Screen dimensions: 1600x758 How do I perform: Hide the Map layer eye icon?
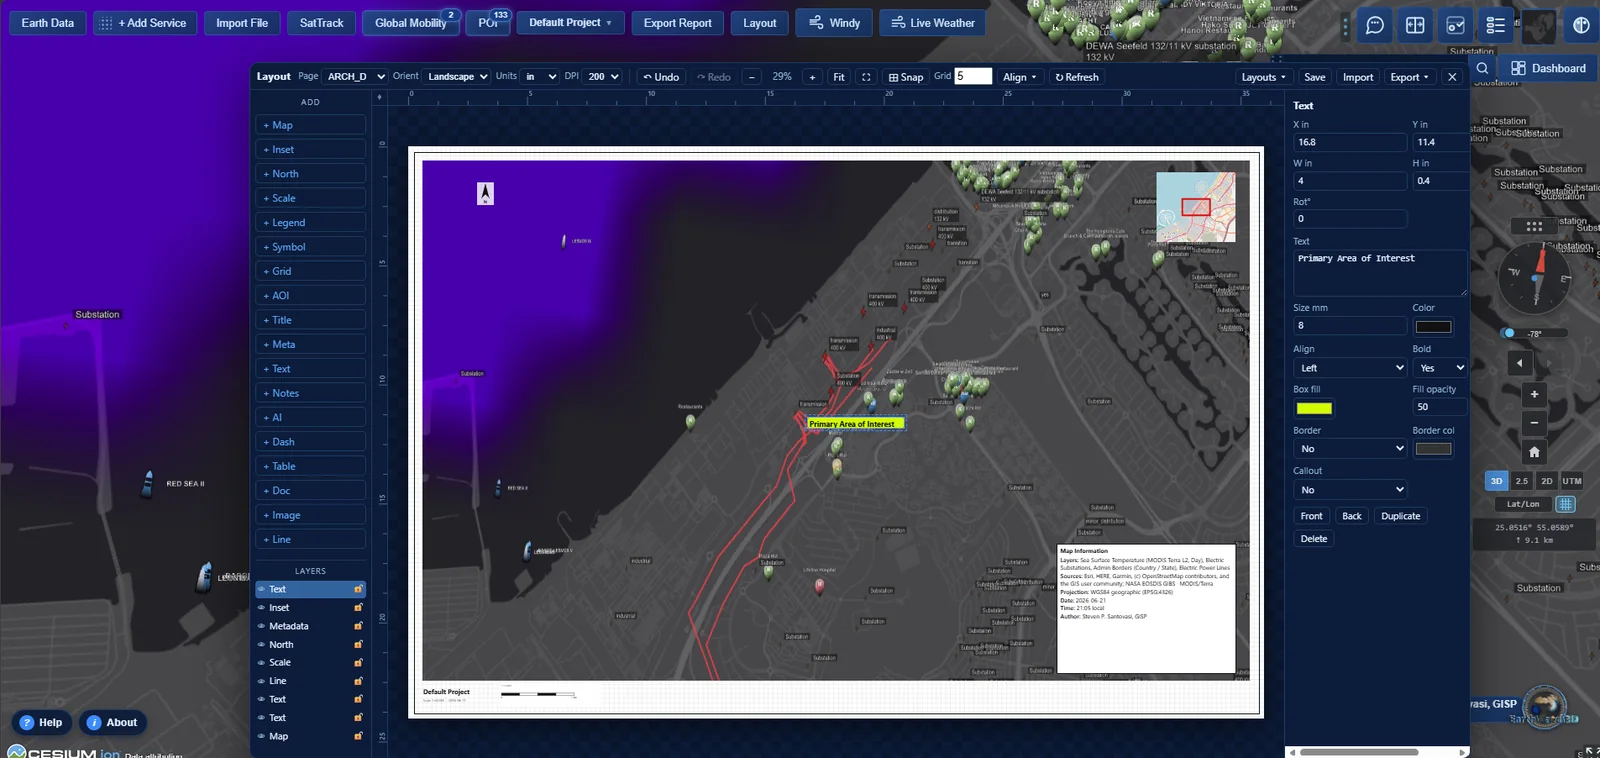pyautogui.click(x=262, y=737)
